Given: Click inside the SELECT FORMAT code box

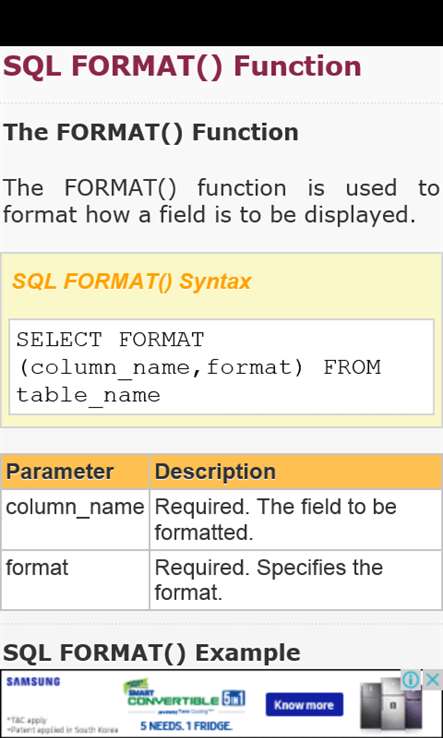Looking at the screenshot, I should click(x=221, y=367).
